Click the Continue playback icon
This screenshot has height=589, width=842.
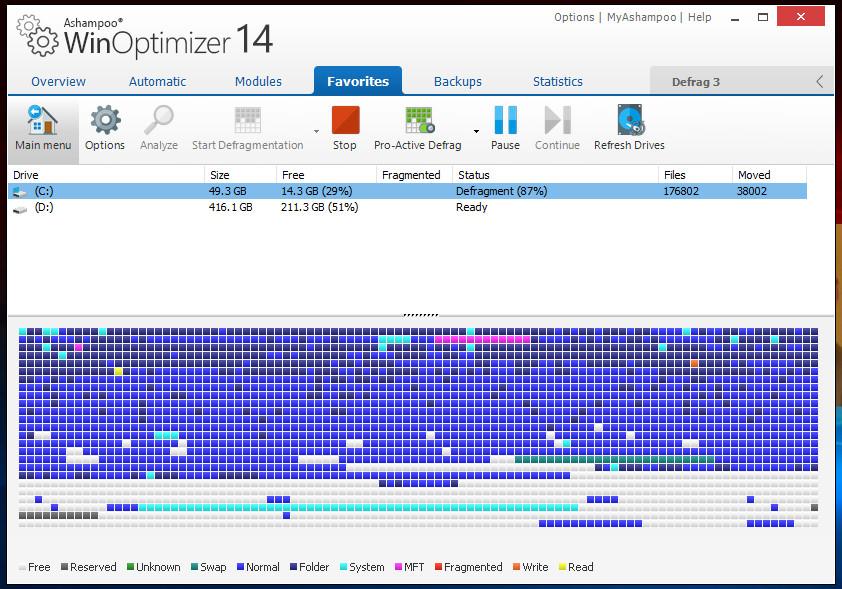click(x=557, y=120)
